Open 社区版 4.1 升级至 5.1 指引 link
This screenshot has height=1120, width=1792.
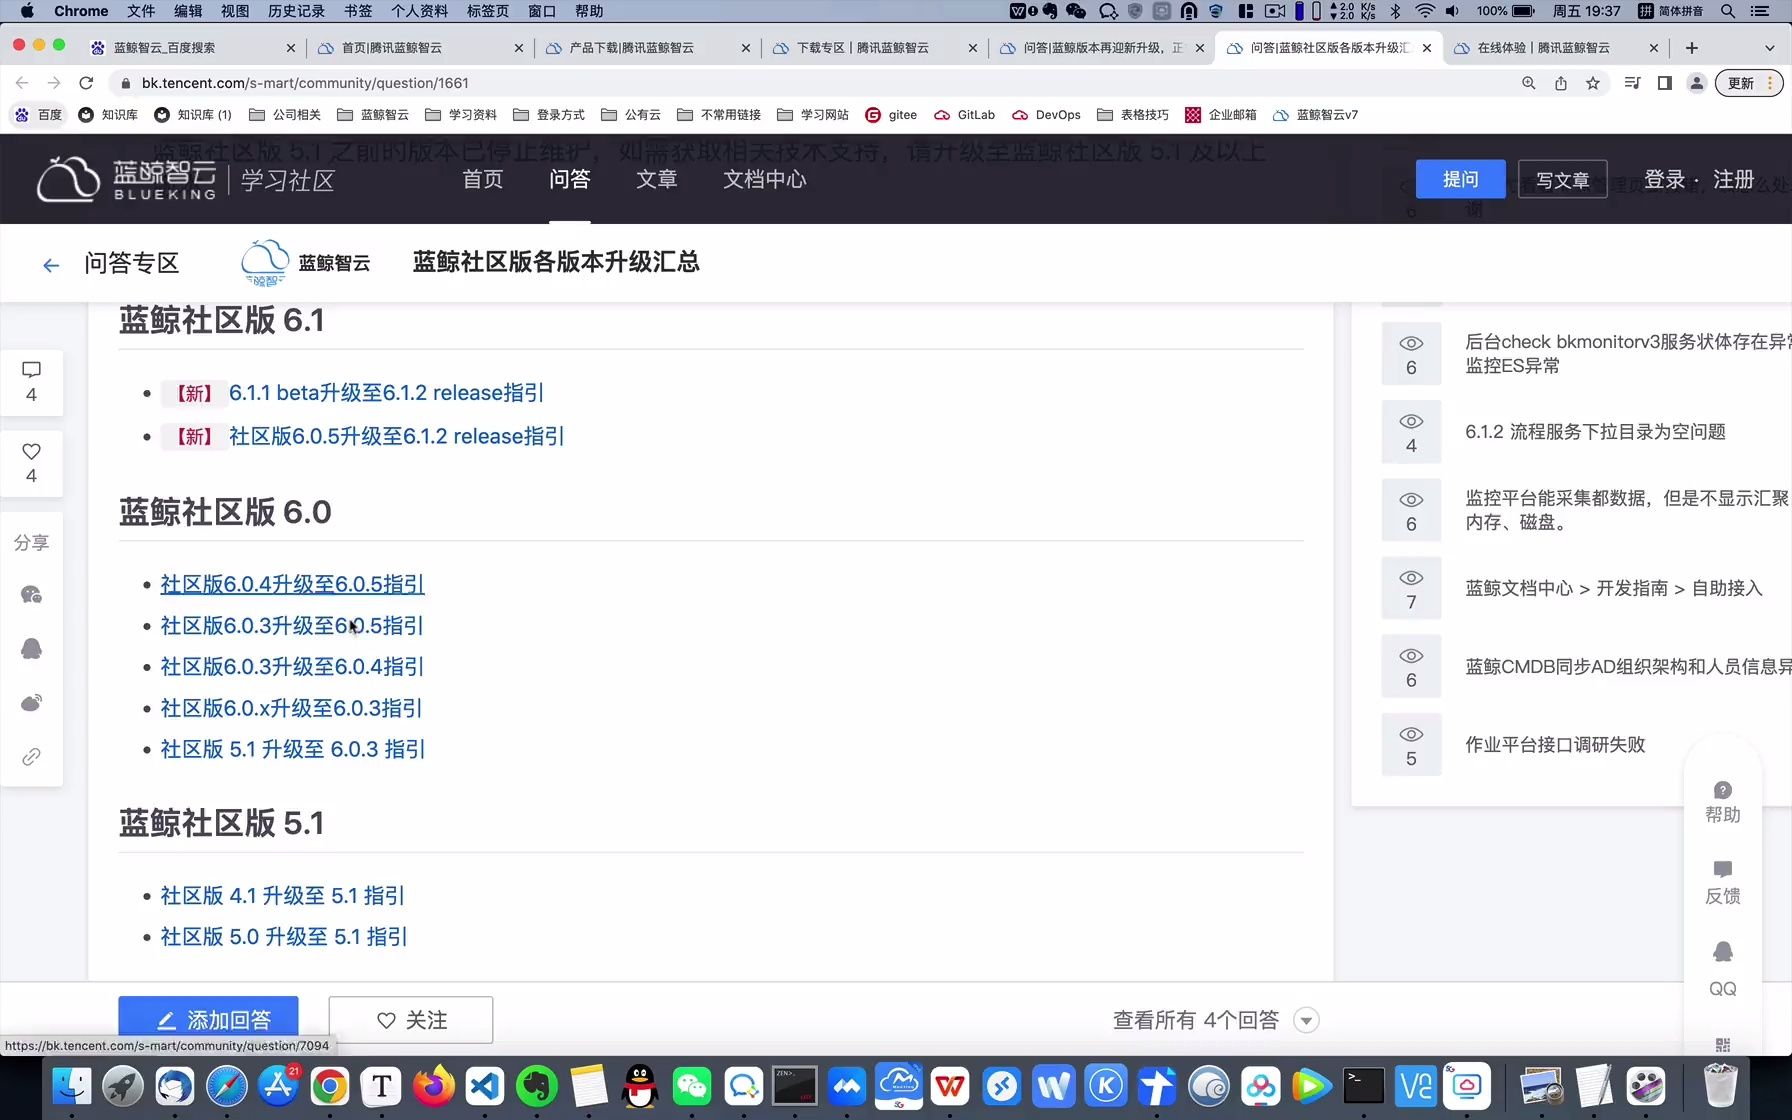[282, 896]
